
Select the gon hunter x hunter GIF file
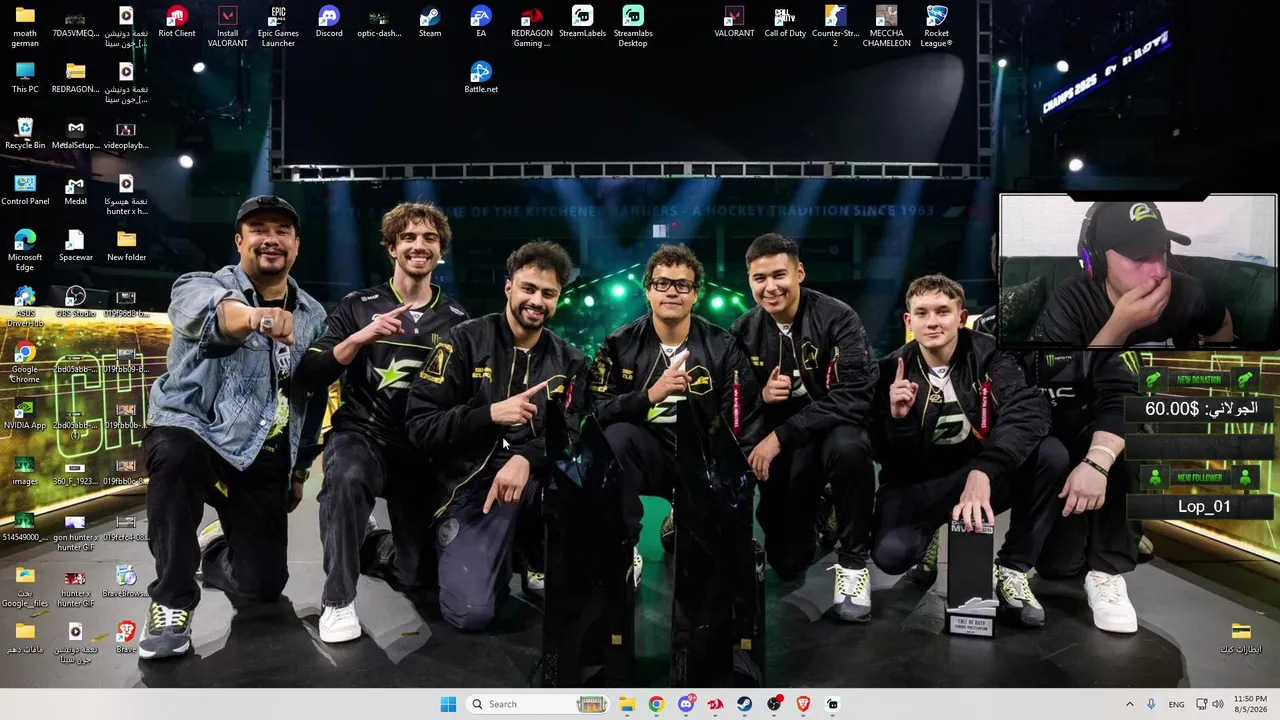[76, 531]
